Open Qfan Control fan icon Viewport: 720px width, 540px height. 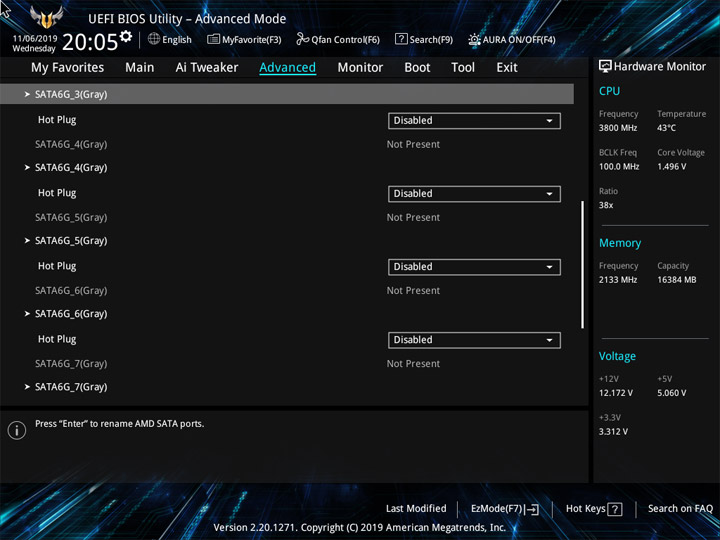pos(302,39)
